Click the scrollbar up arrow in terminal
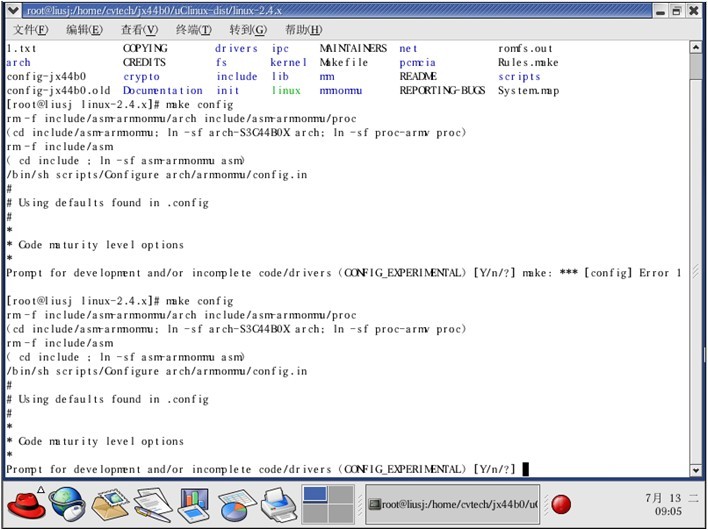 695,48
